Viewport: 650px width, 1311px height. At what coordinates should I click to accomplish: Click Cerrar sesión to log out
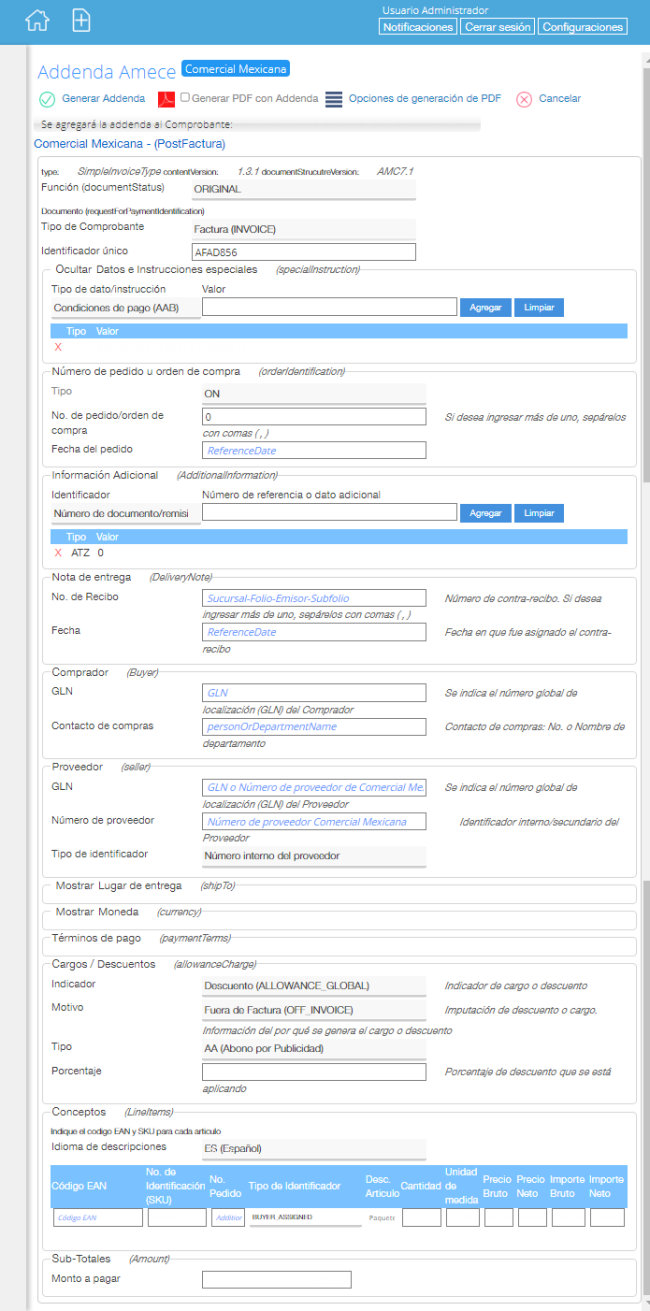click(x=498, y=27)
